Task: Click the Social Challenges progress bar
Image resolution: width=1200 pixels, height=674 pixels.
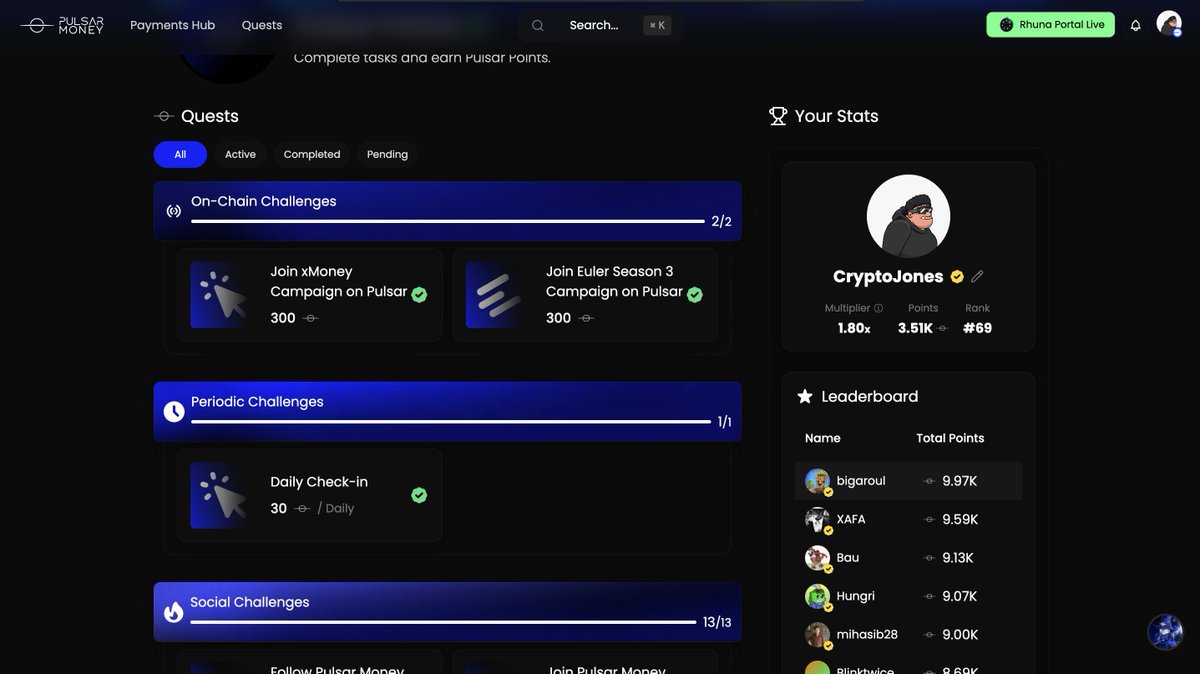Action: 443,622
